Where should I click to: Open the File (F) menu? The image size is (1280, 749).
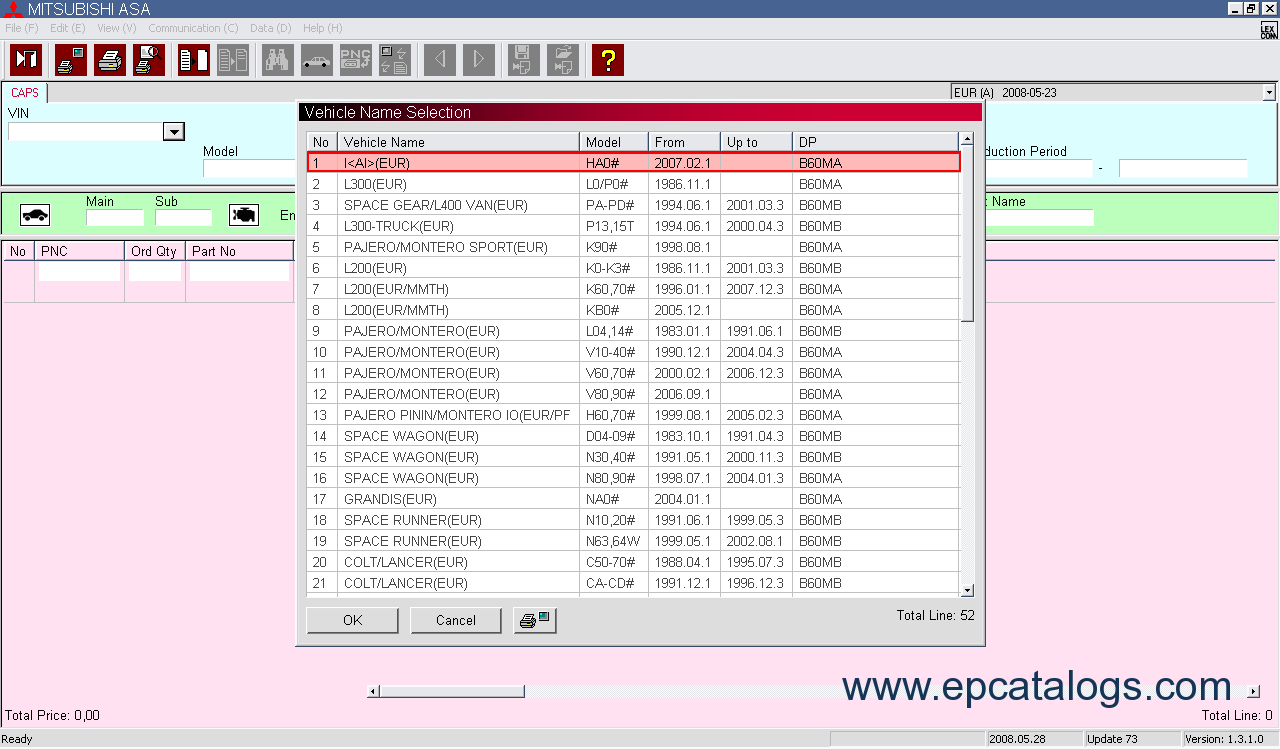click(x=22, y=28)
